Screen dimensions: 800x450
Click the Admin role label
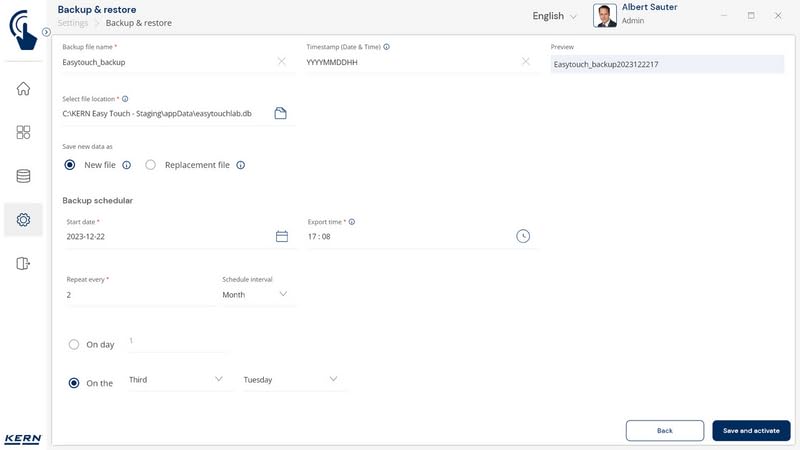[633, 21]
